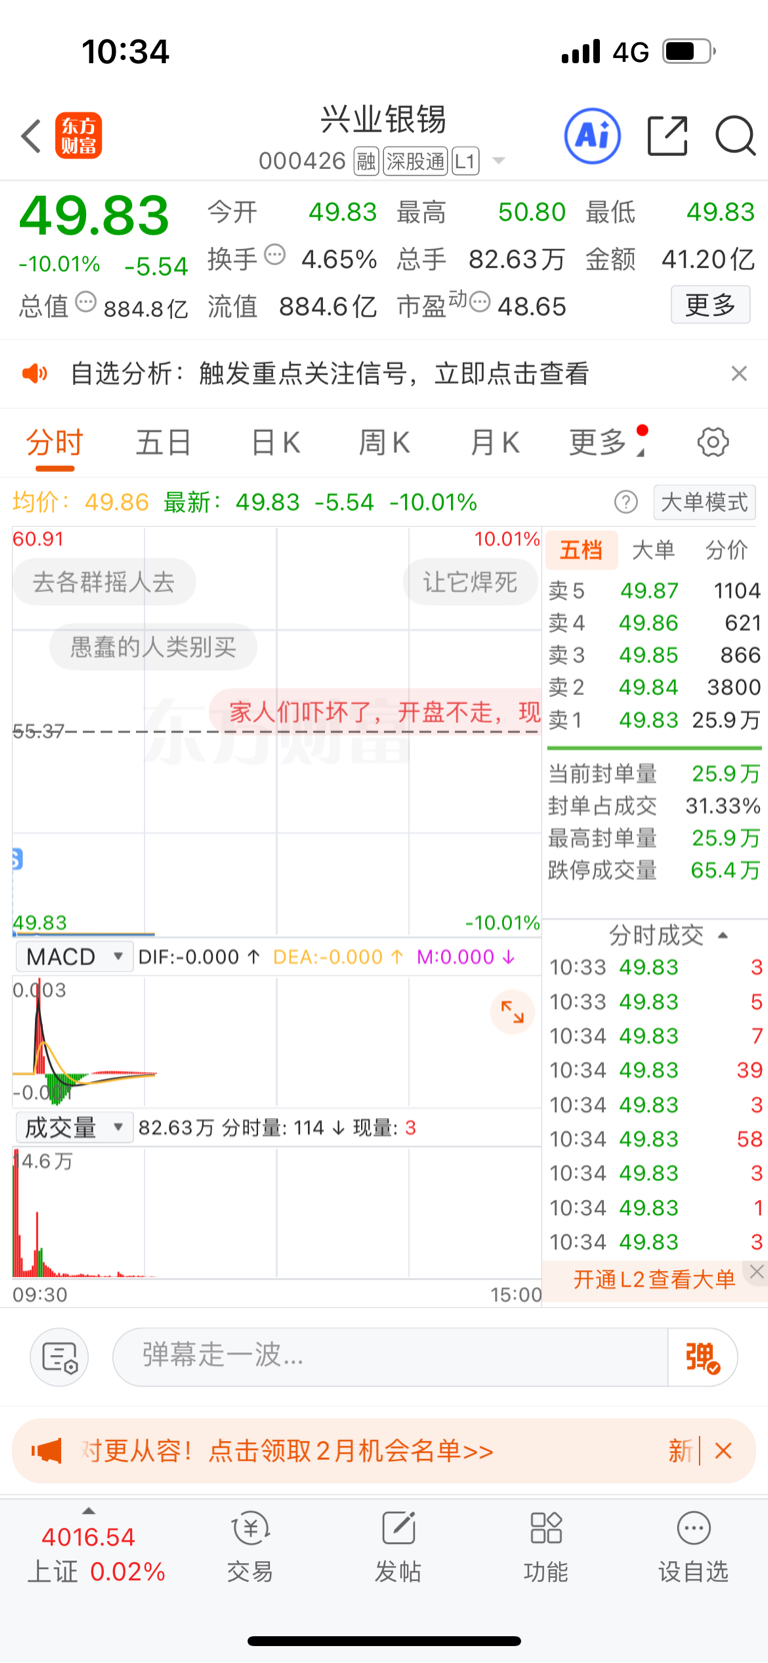Tap the 去各群摇人去 bullet comment
Screen dimensions: 768x1663
point(104,582)
